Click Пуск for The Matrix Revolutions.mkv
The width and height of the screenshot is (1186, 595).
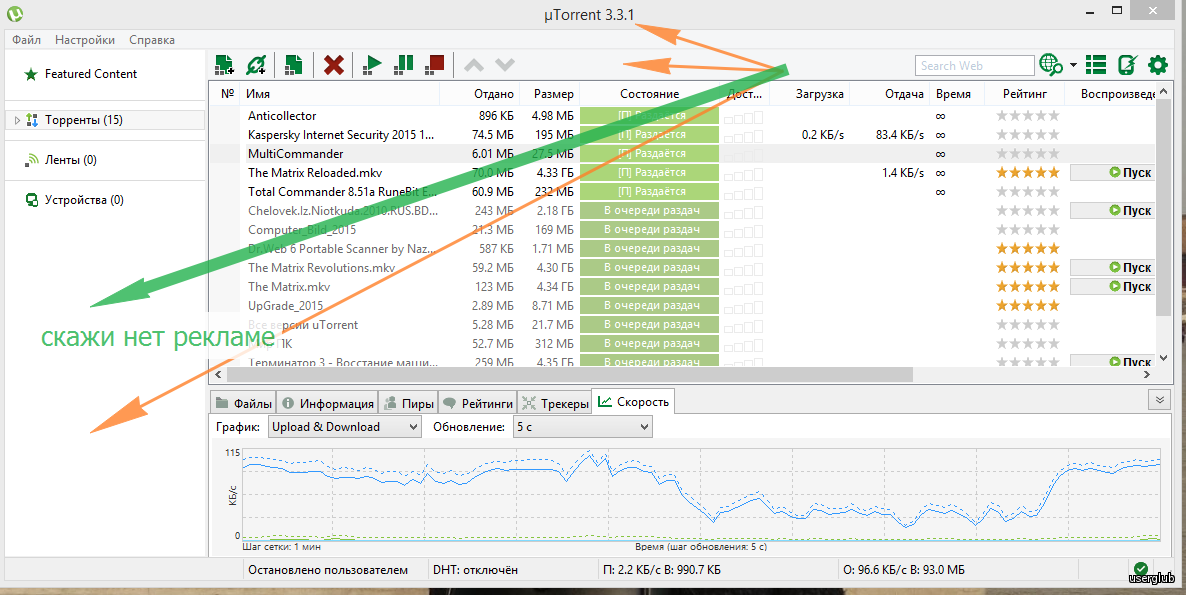point(1112,267)
